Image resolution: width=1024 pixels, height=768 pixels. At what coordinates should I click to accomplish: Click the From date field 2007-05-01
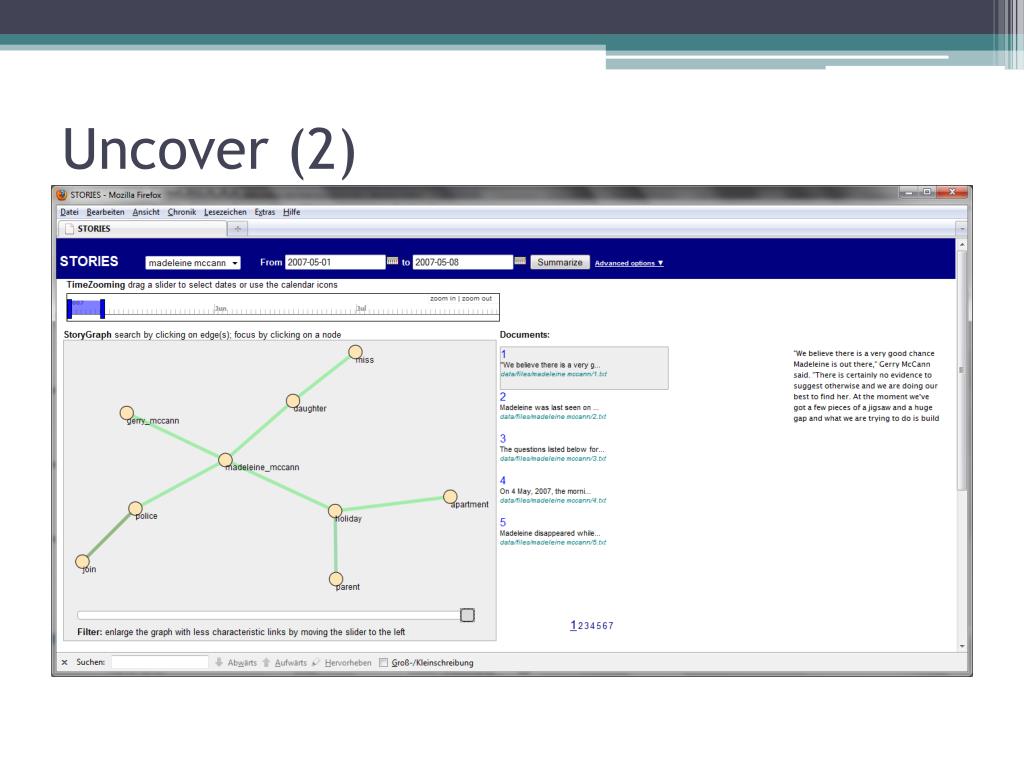tap(335, 262)
